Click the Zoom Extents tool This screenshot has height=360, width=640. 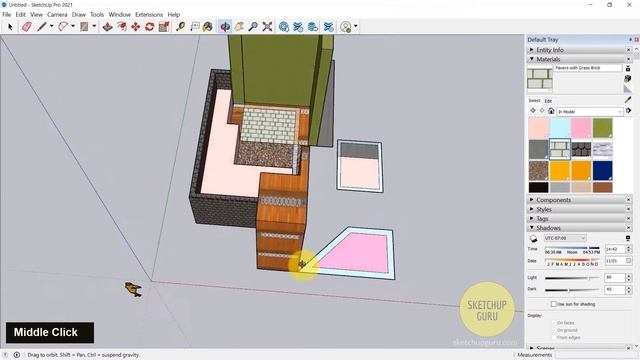tap(267, 27)
